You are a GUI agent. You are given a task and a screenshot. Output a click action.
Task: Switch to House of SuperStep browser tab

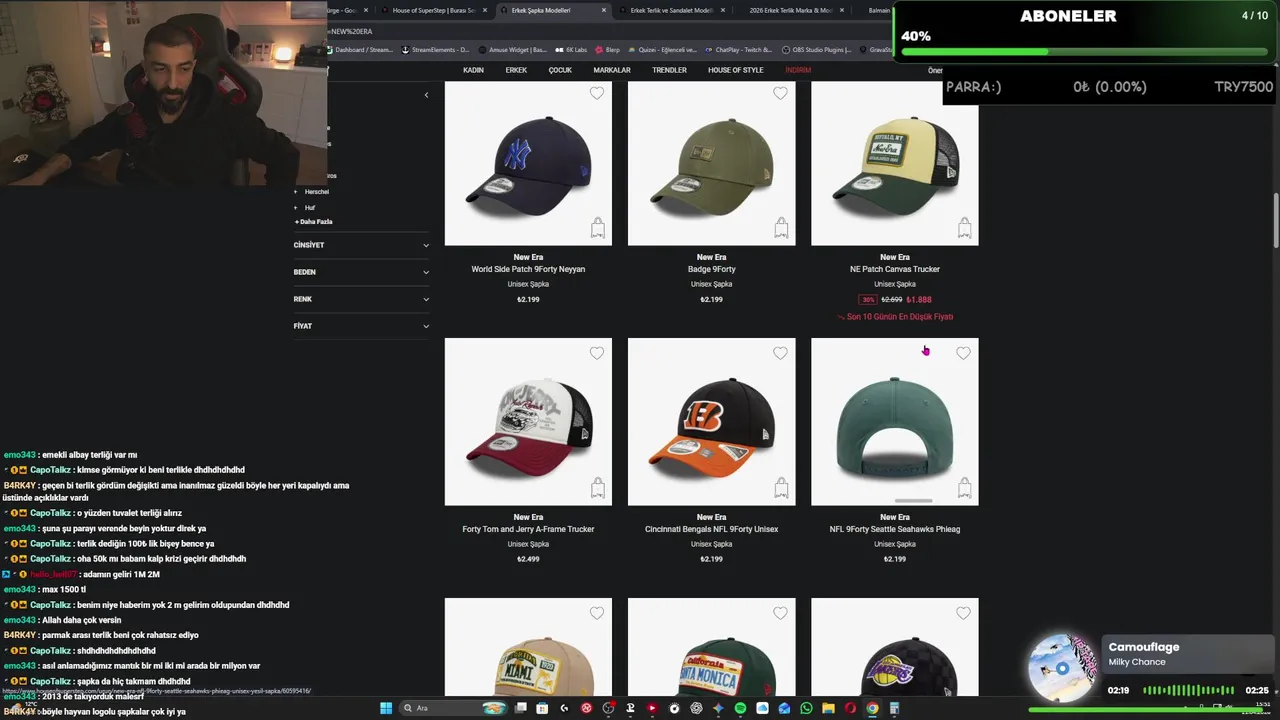pyautogui.click(x=432, y=10)
